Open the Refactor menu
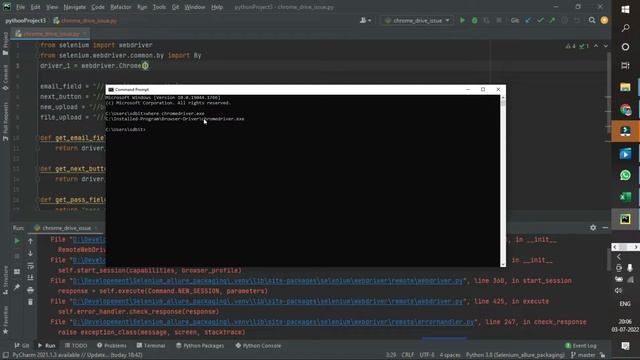Screen dimensions: 640x360 [x=121, y=7]
